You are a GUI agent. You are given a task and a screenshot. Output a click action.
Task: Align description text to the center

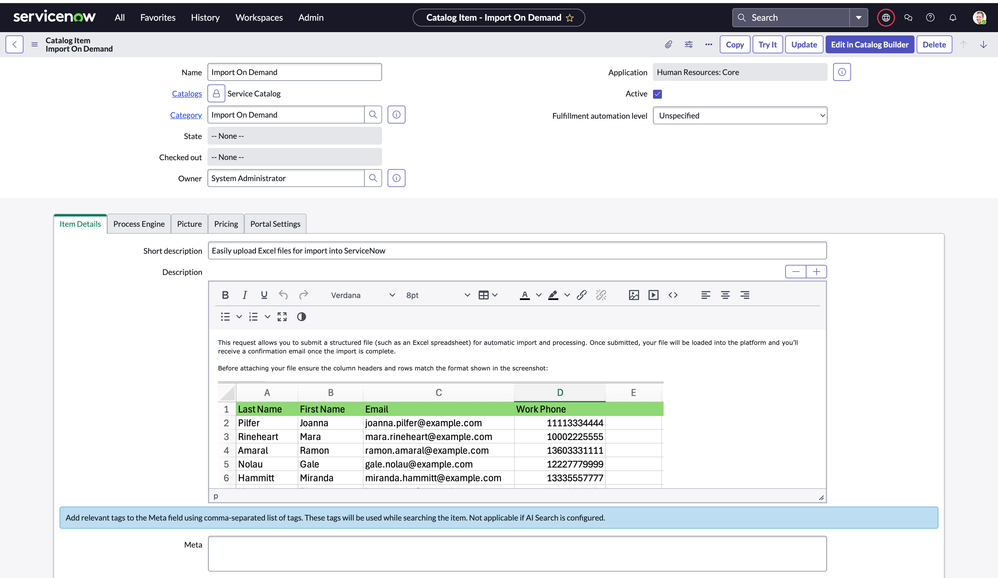click(x=727, y=294)
